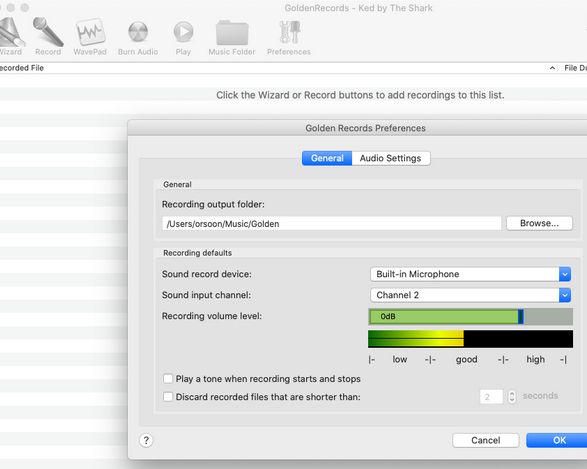Click the seconds value field

(491, 396)
